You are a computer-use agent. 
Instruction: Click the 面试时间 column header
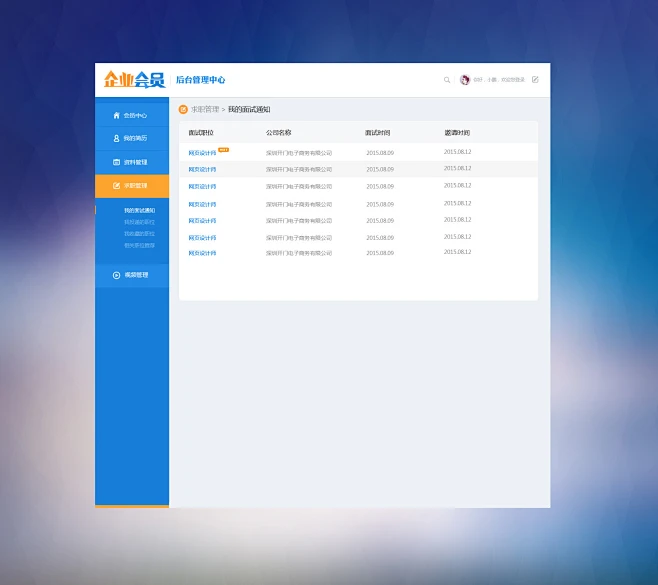[377, 132]
